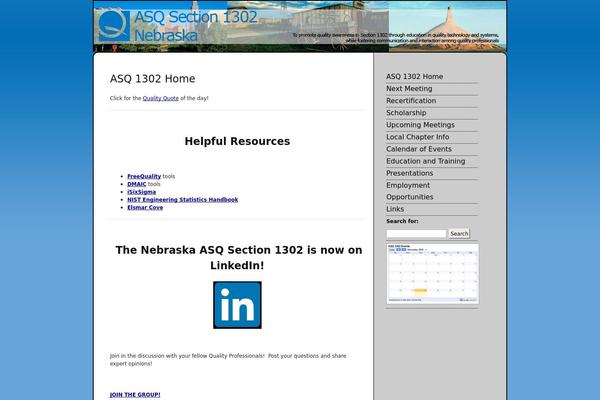The width and height of the screenshot is (600, 400).
Task: Click the ASQ logo in the header
Action: point(114,26)
